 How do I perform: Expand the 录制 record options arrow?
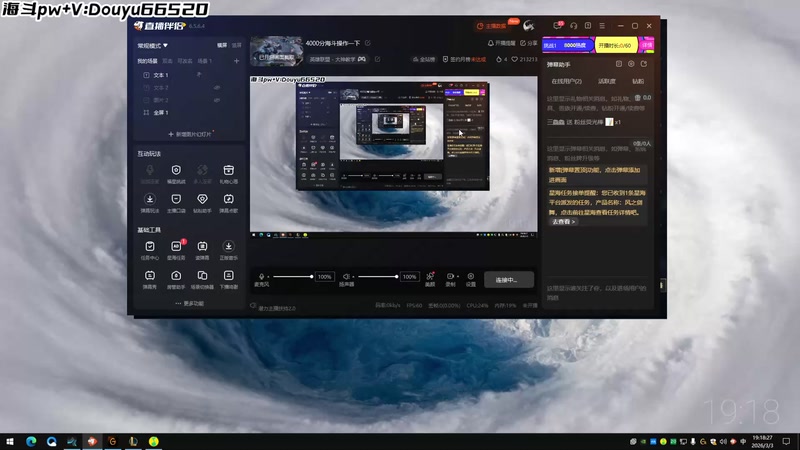(x=458, y=277)
